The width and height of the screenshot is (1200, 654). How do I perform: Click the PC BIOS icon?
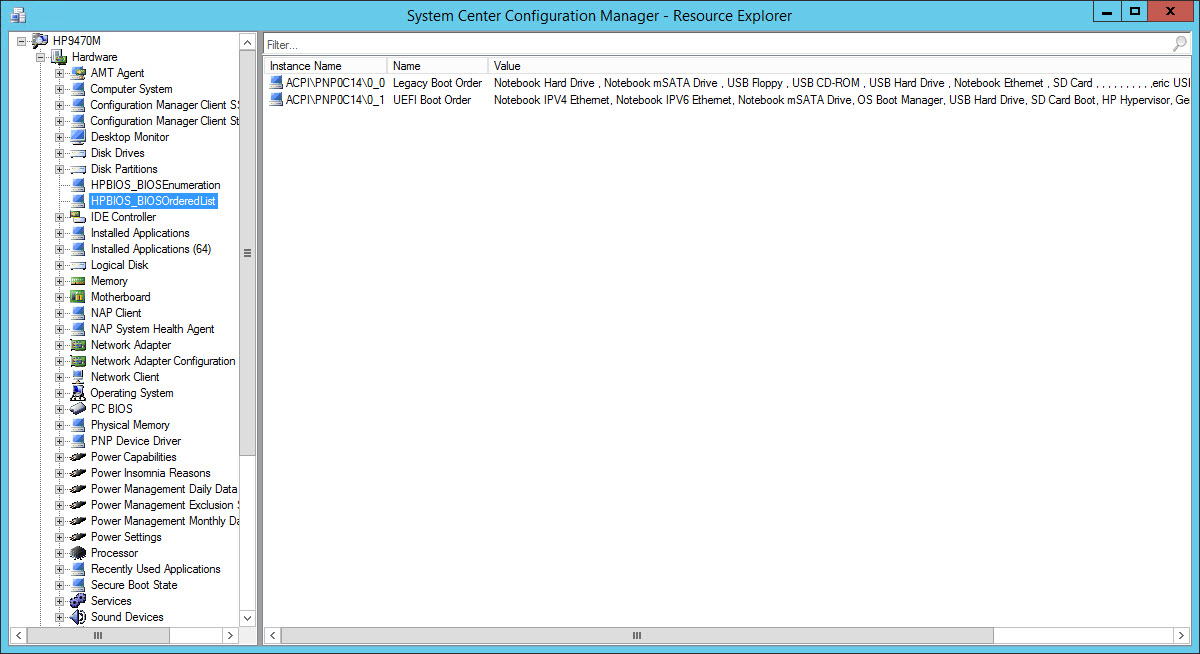[x=78, y=409]
